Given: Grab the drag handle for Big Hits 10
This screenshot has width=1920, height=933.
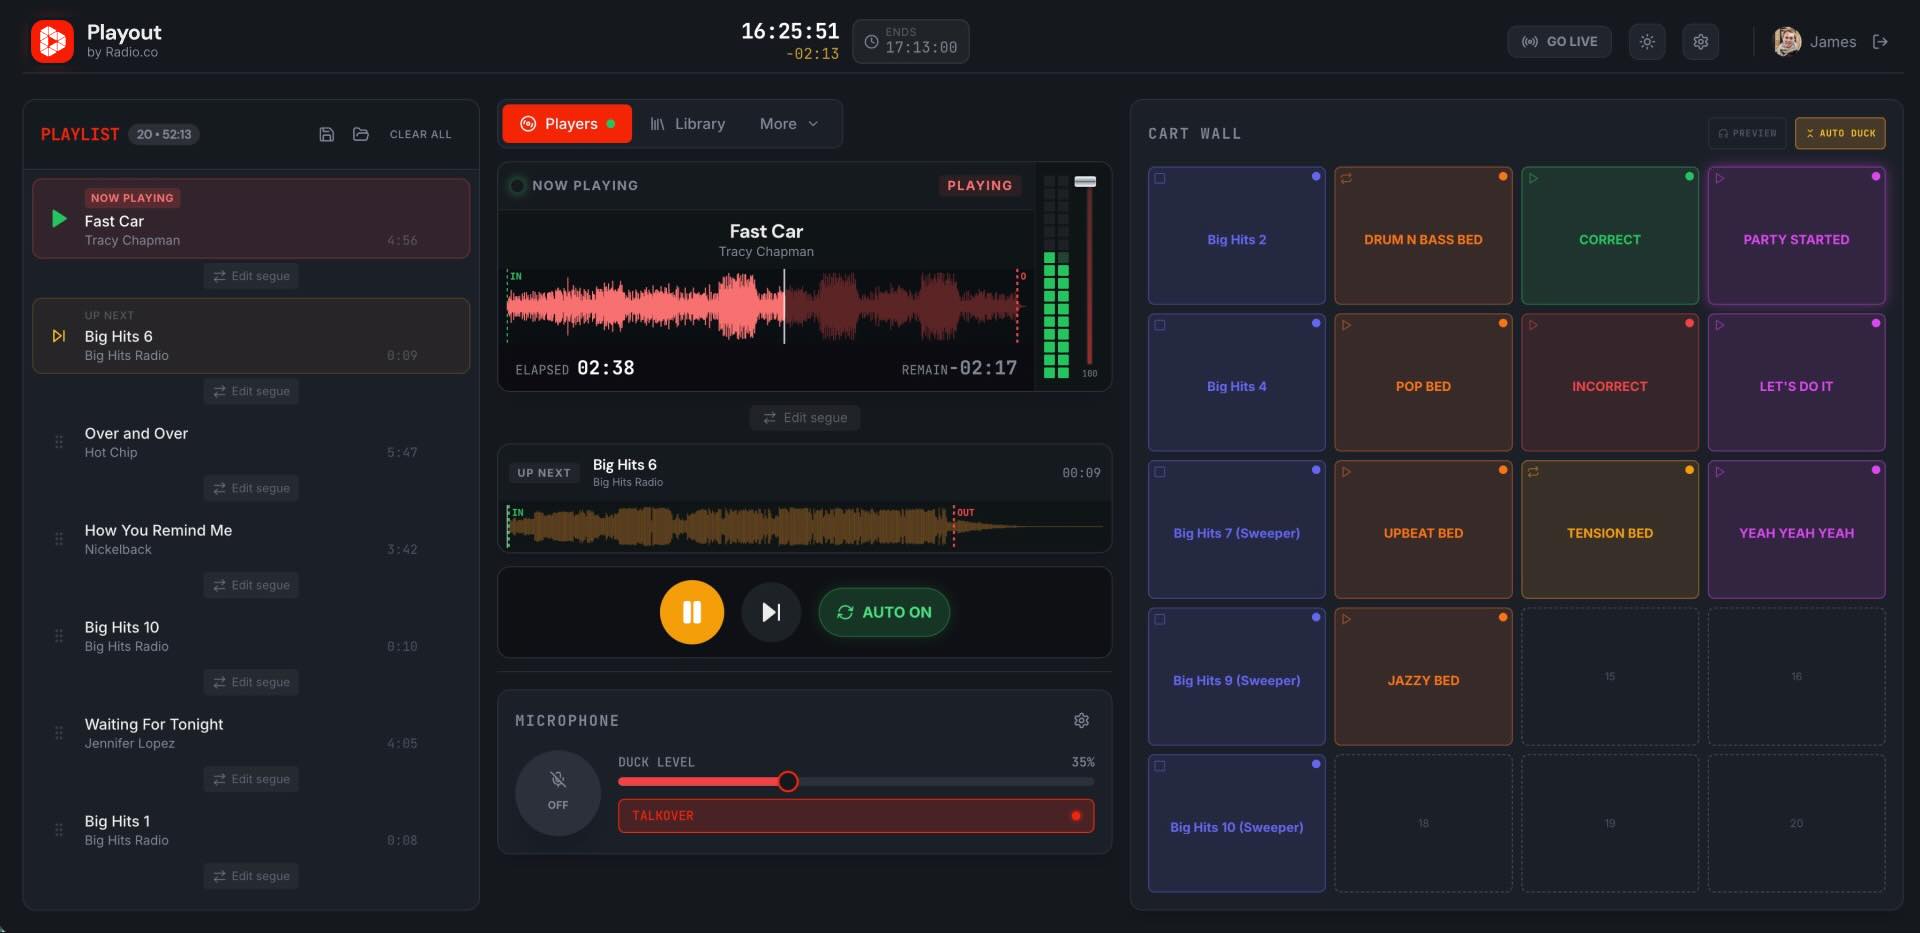Looking at the screenshot, I should [59, 636].
